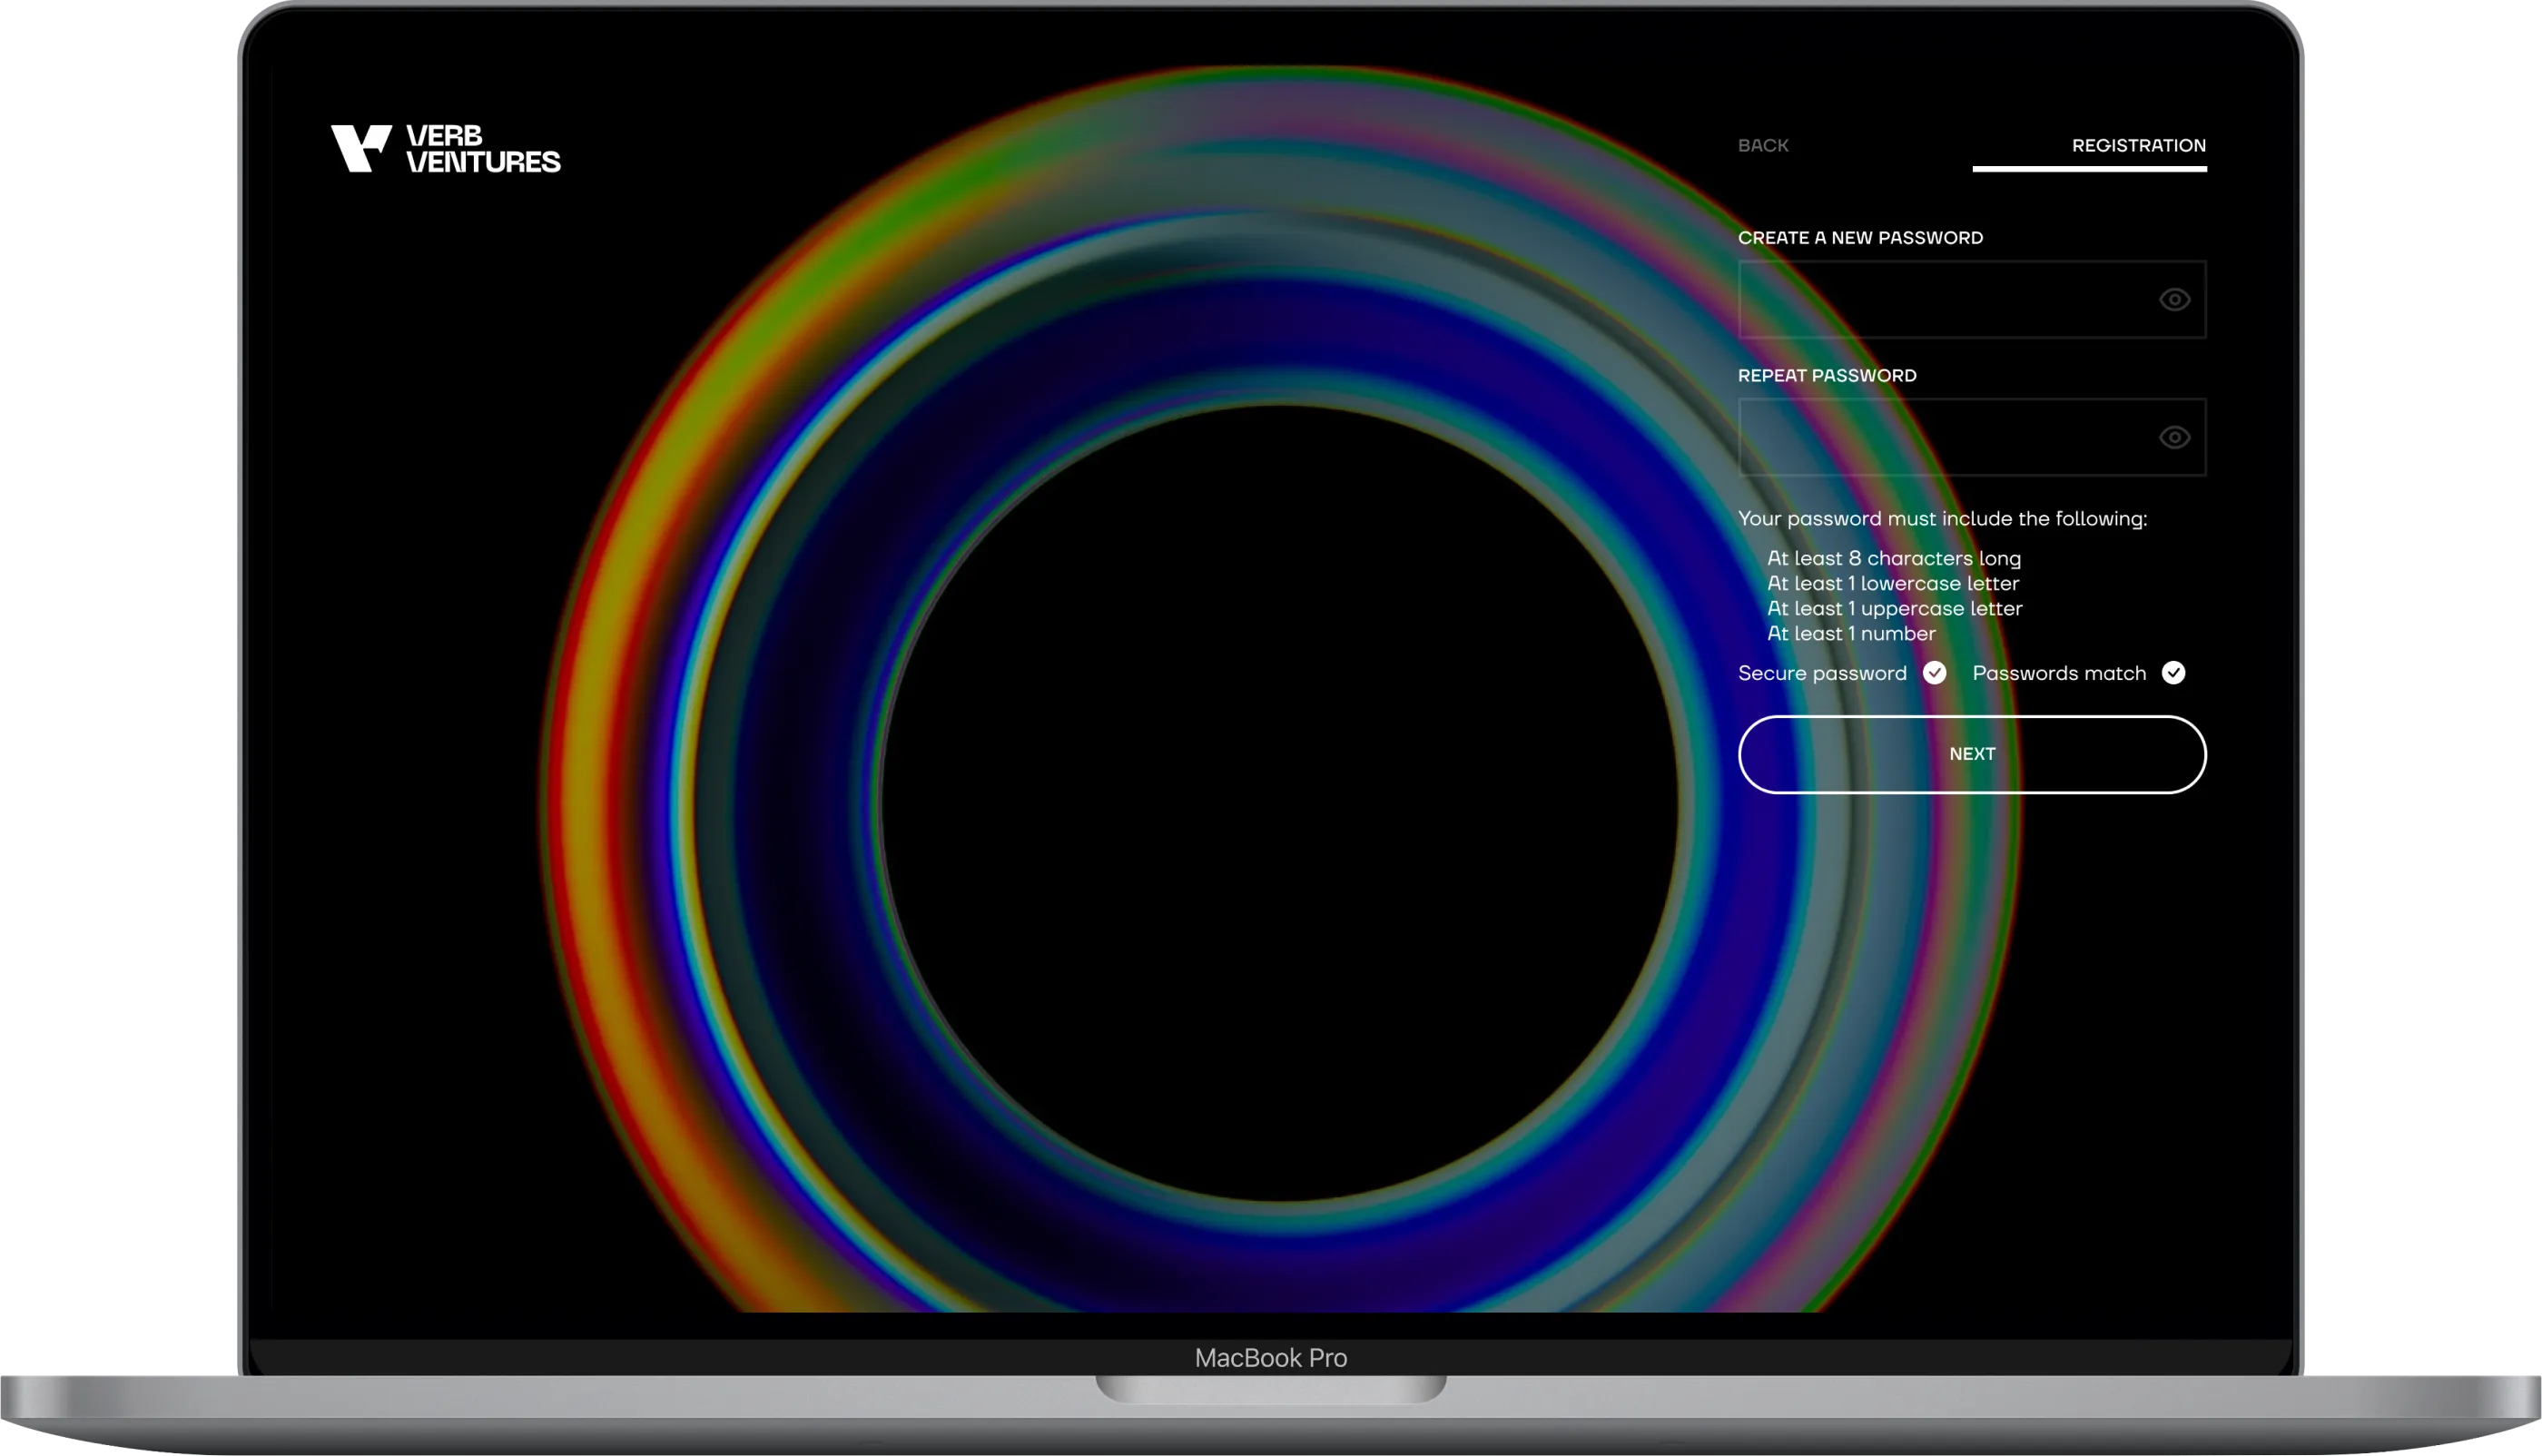The image size is (2542, 1456).
Task: Click the Passwords match checkmark icon
Action: click(2173, 673)
